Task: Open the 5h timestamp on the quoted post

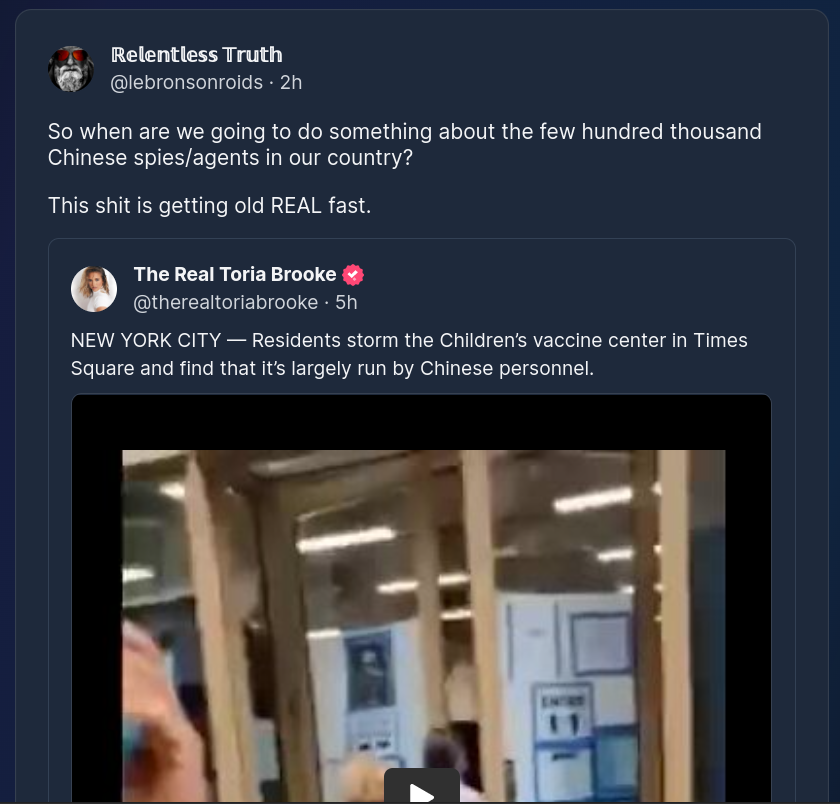Action: (x=346, y=303)
